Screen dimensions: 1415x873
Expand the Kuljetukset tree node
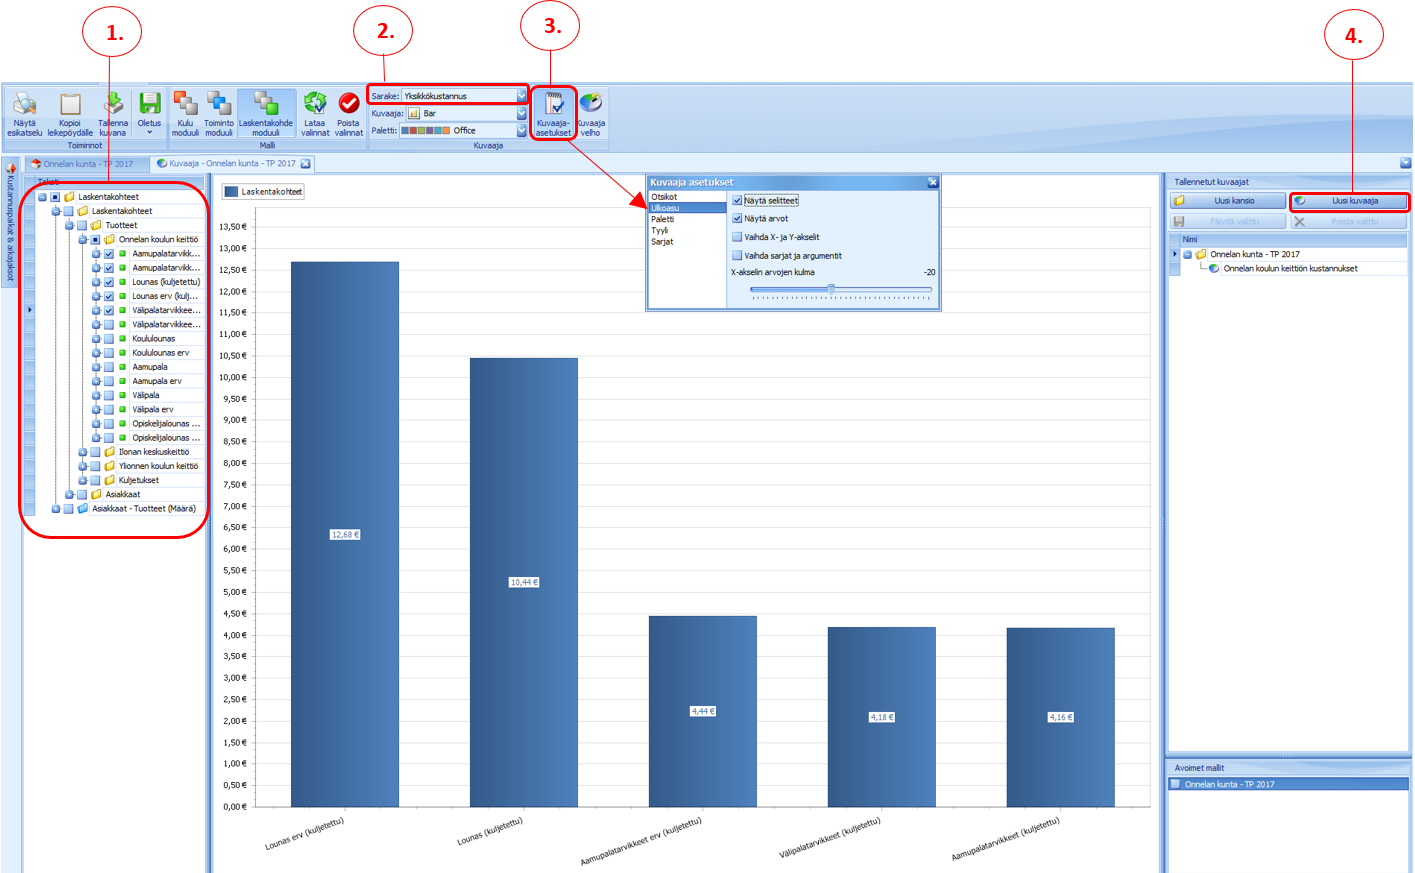pyautogui.click(x=82, y=480)
